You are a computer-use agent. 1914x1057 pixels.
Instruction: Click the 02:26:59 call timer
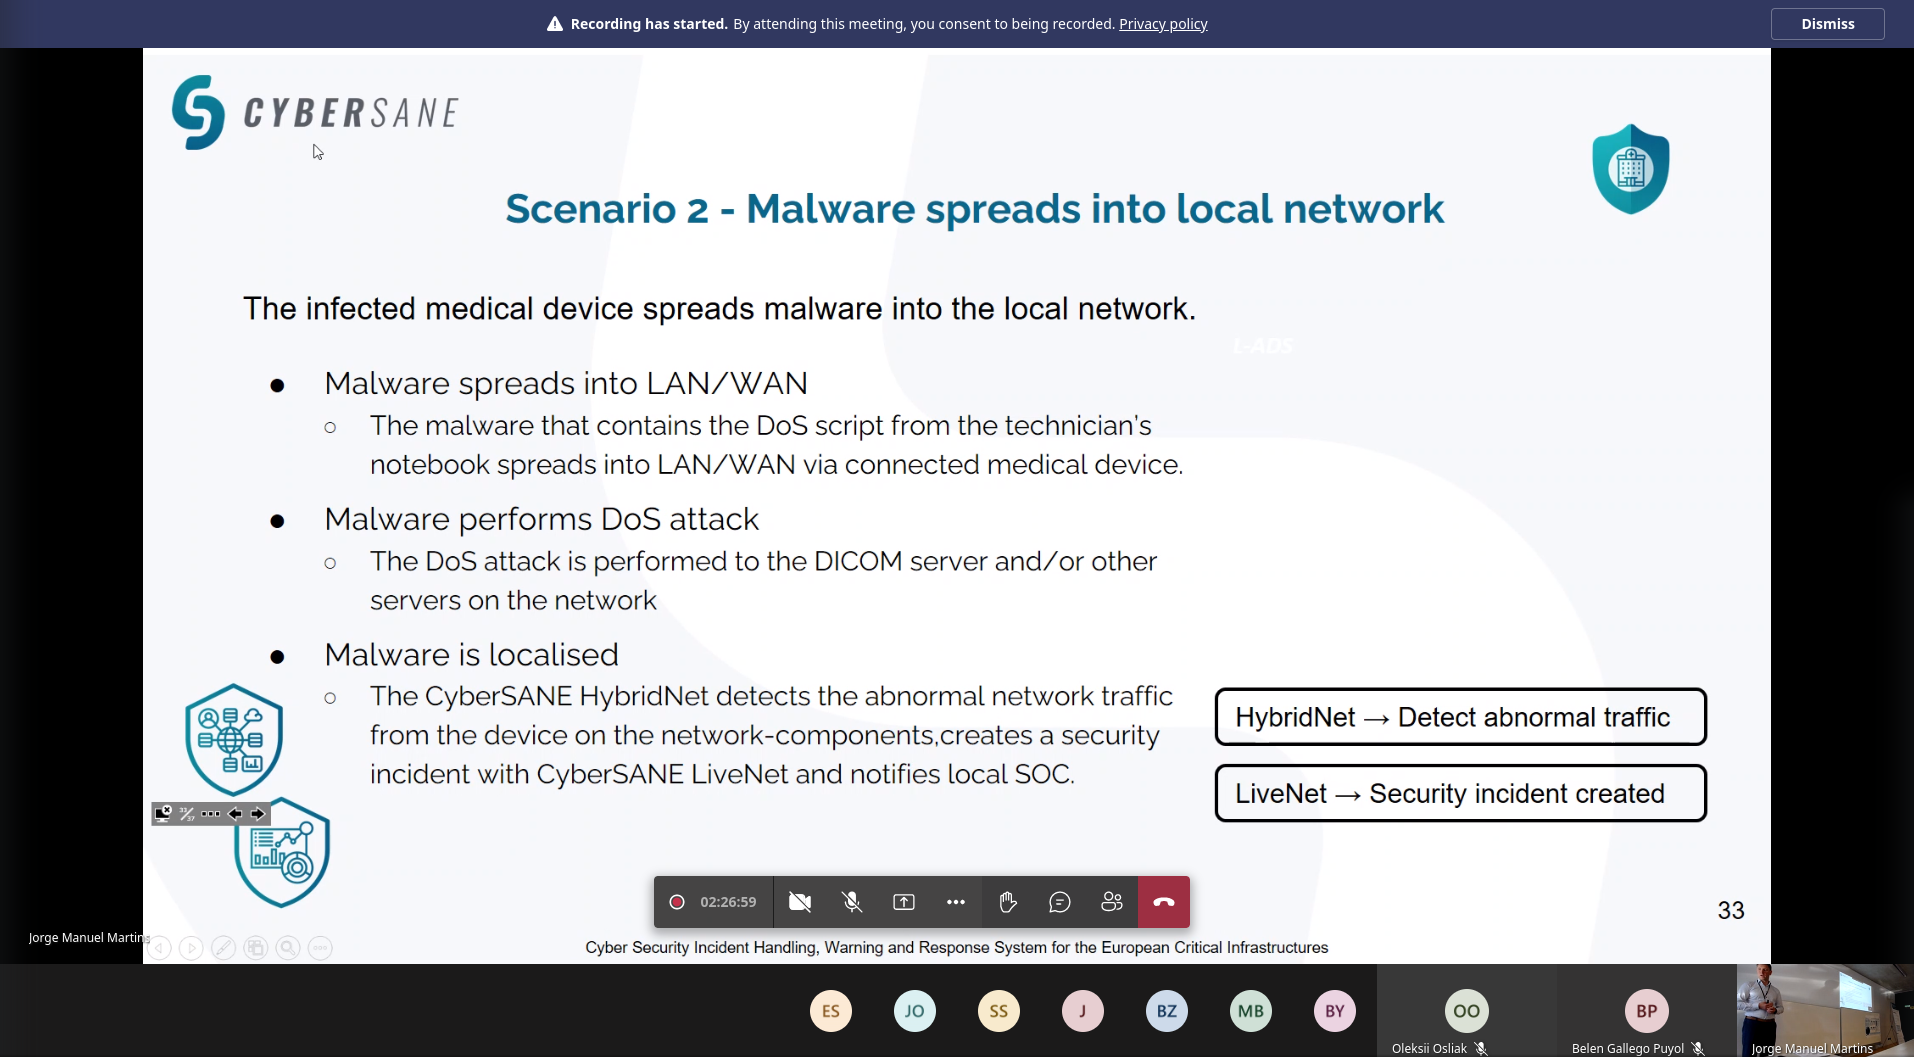coord(728,902)
